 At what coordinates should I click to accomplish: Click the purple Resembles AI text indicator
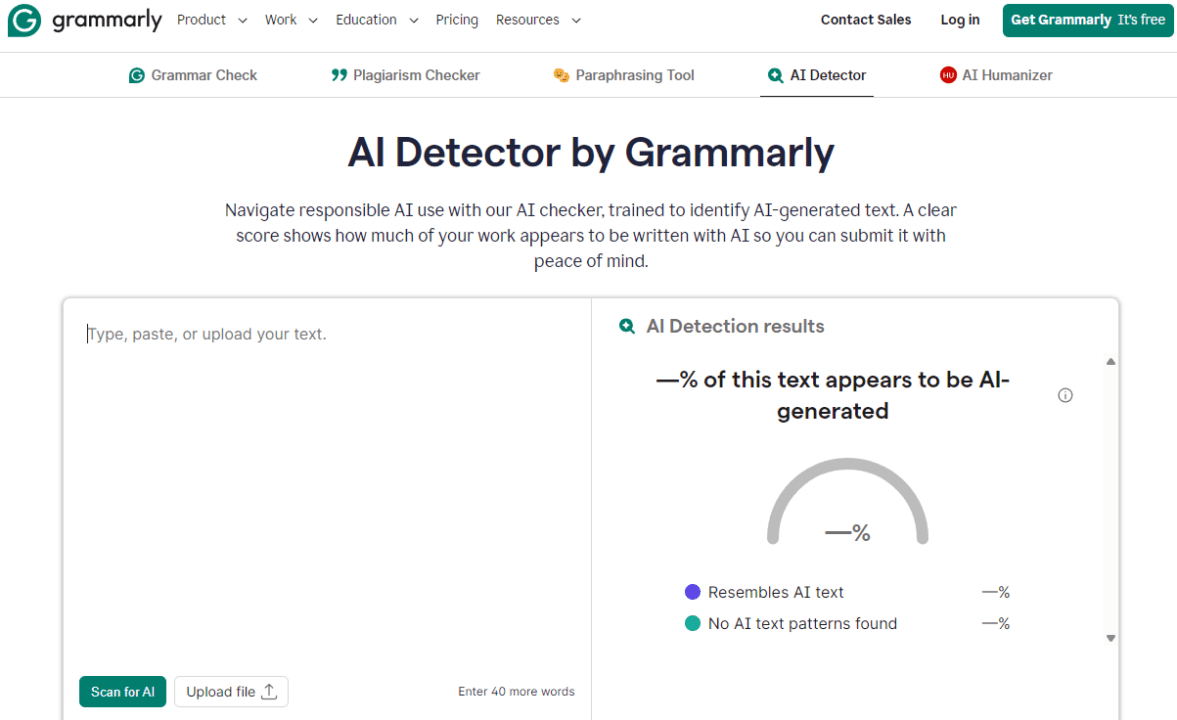point(693,592)
